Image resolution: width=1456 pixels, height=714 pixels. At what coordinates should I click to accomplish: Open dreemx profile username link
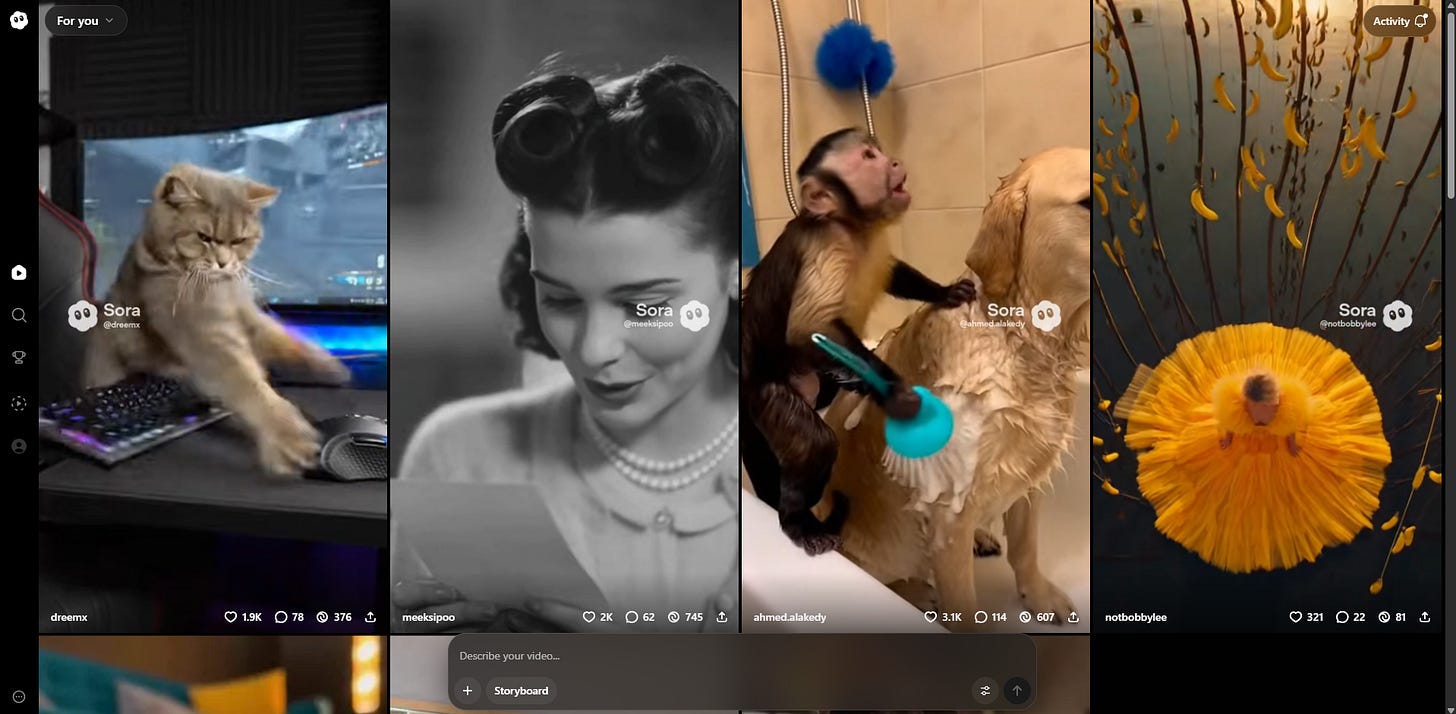(69, 617)
